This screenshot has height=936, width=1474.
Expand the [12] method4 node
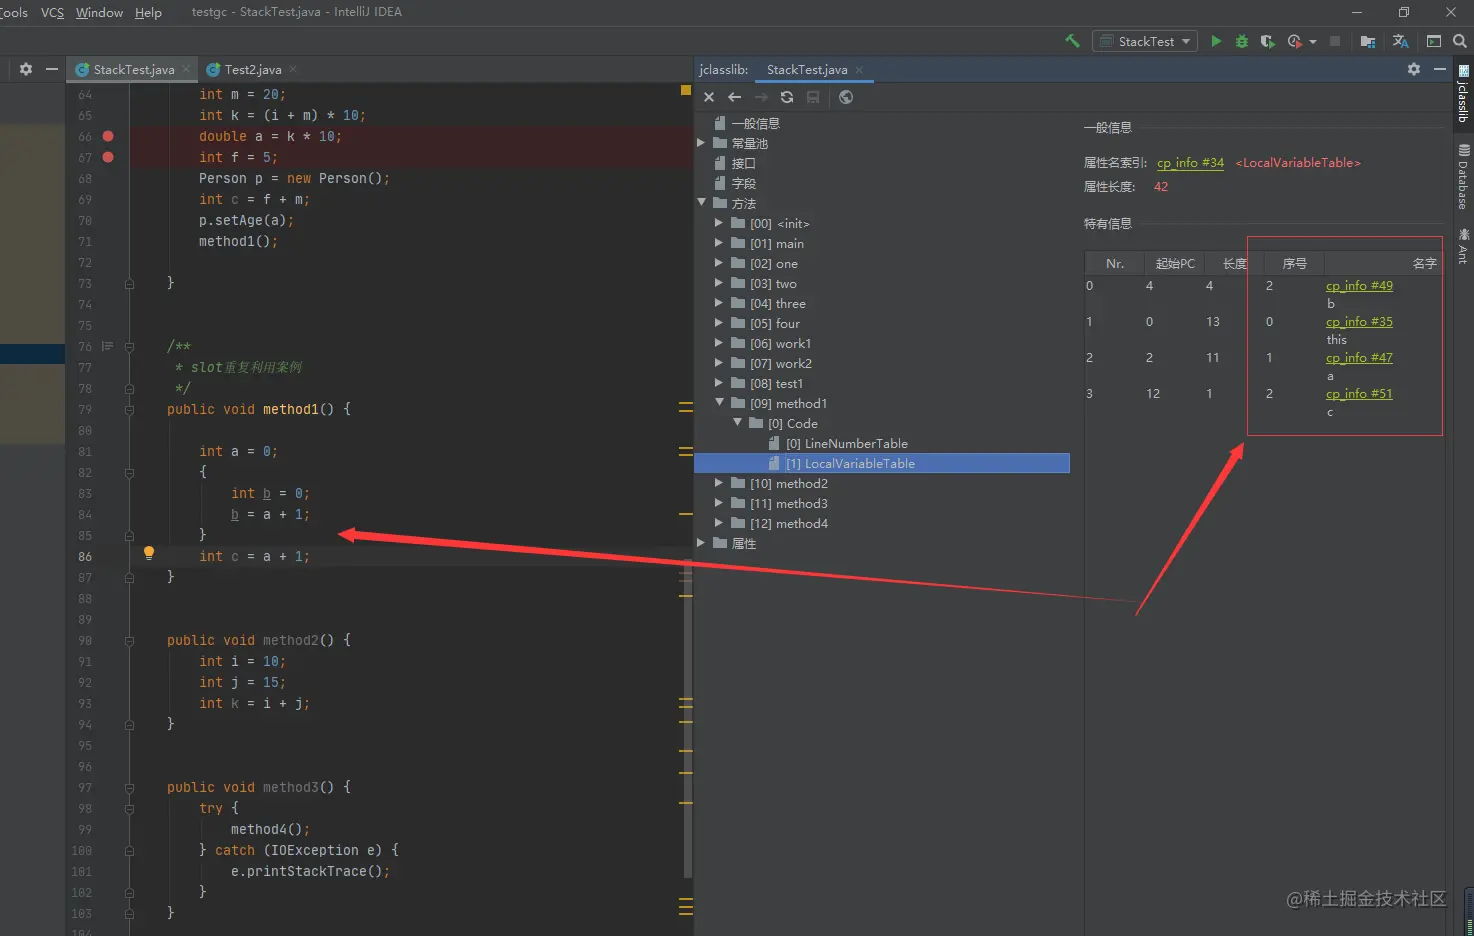719,523
